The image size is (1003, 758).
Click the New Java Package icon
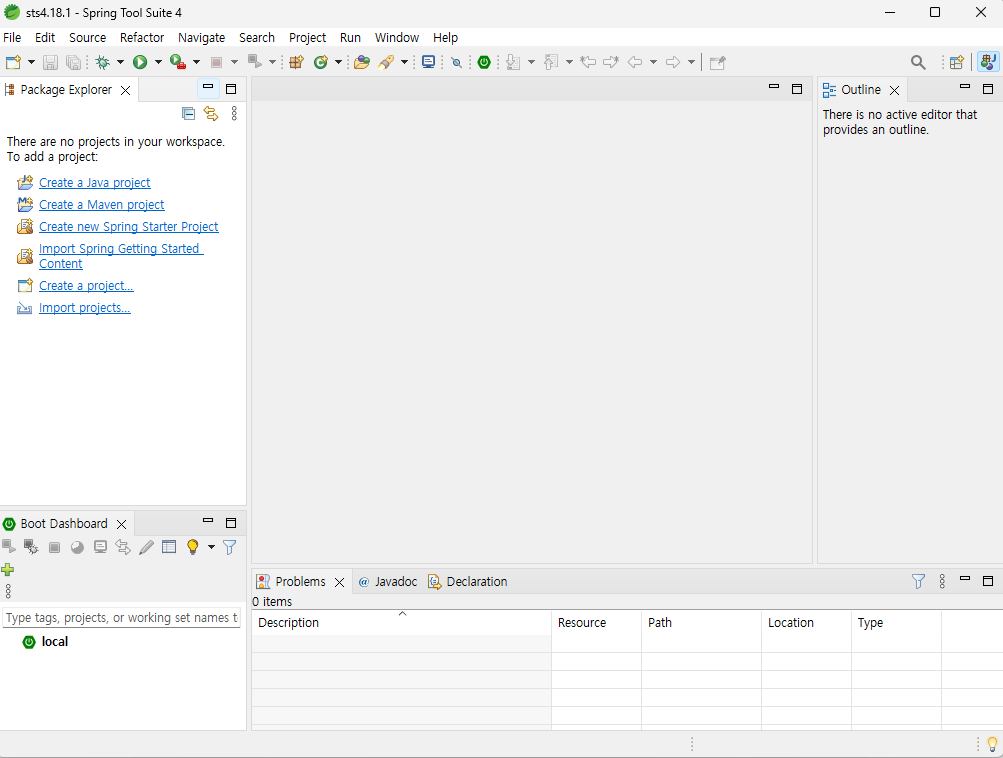pyautogui.click(x=296, y=62)
